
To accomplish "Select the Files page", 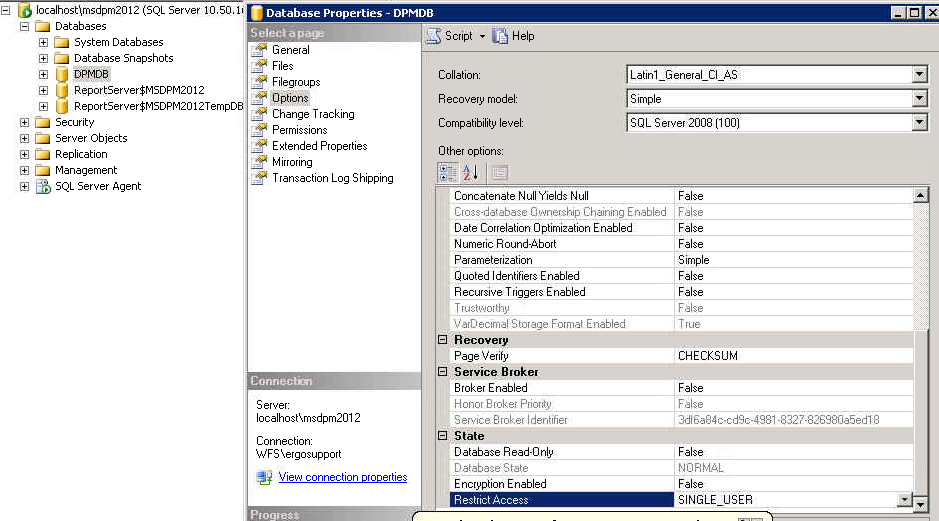I will click(x=282, y=66).
